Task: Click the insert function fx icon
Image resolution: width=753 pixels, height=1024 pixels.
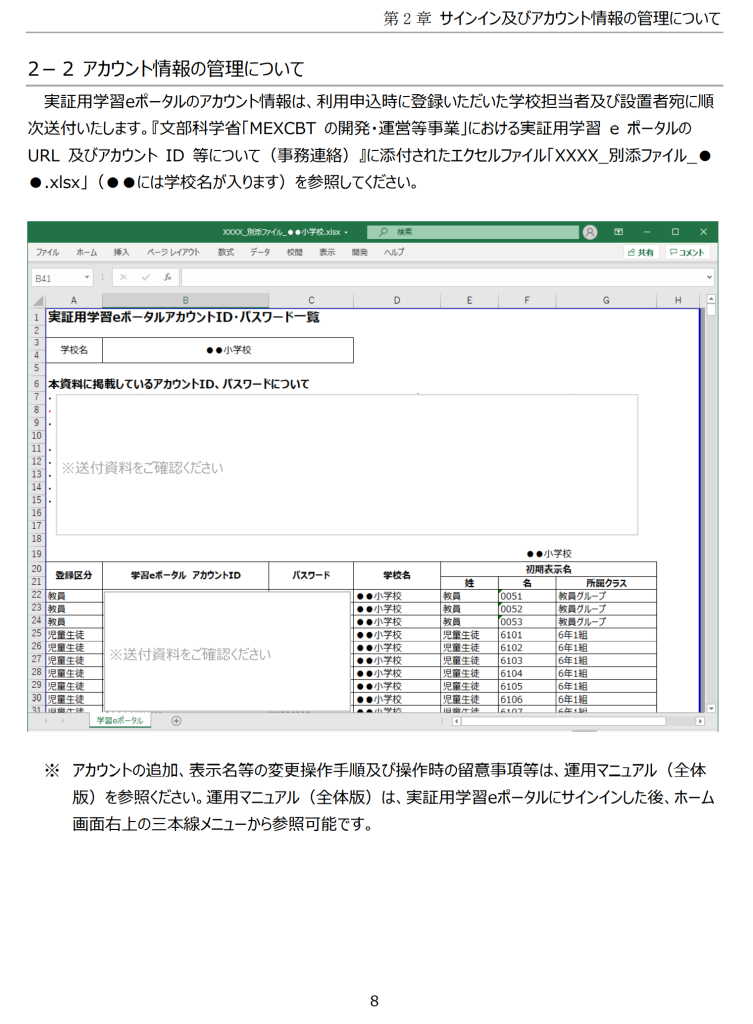Action: 168,278
